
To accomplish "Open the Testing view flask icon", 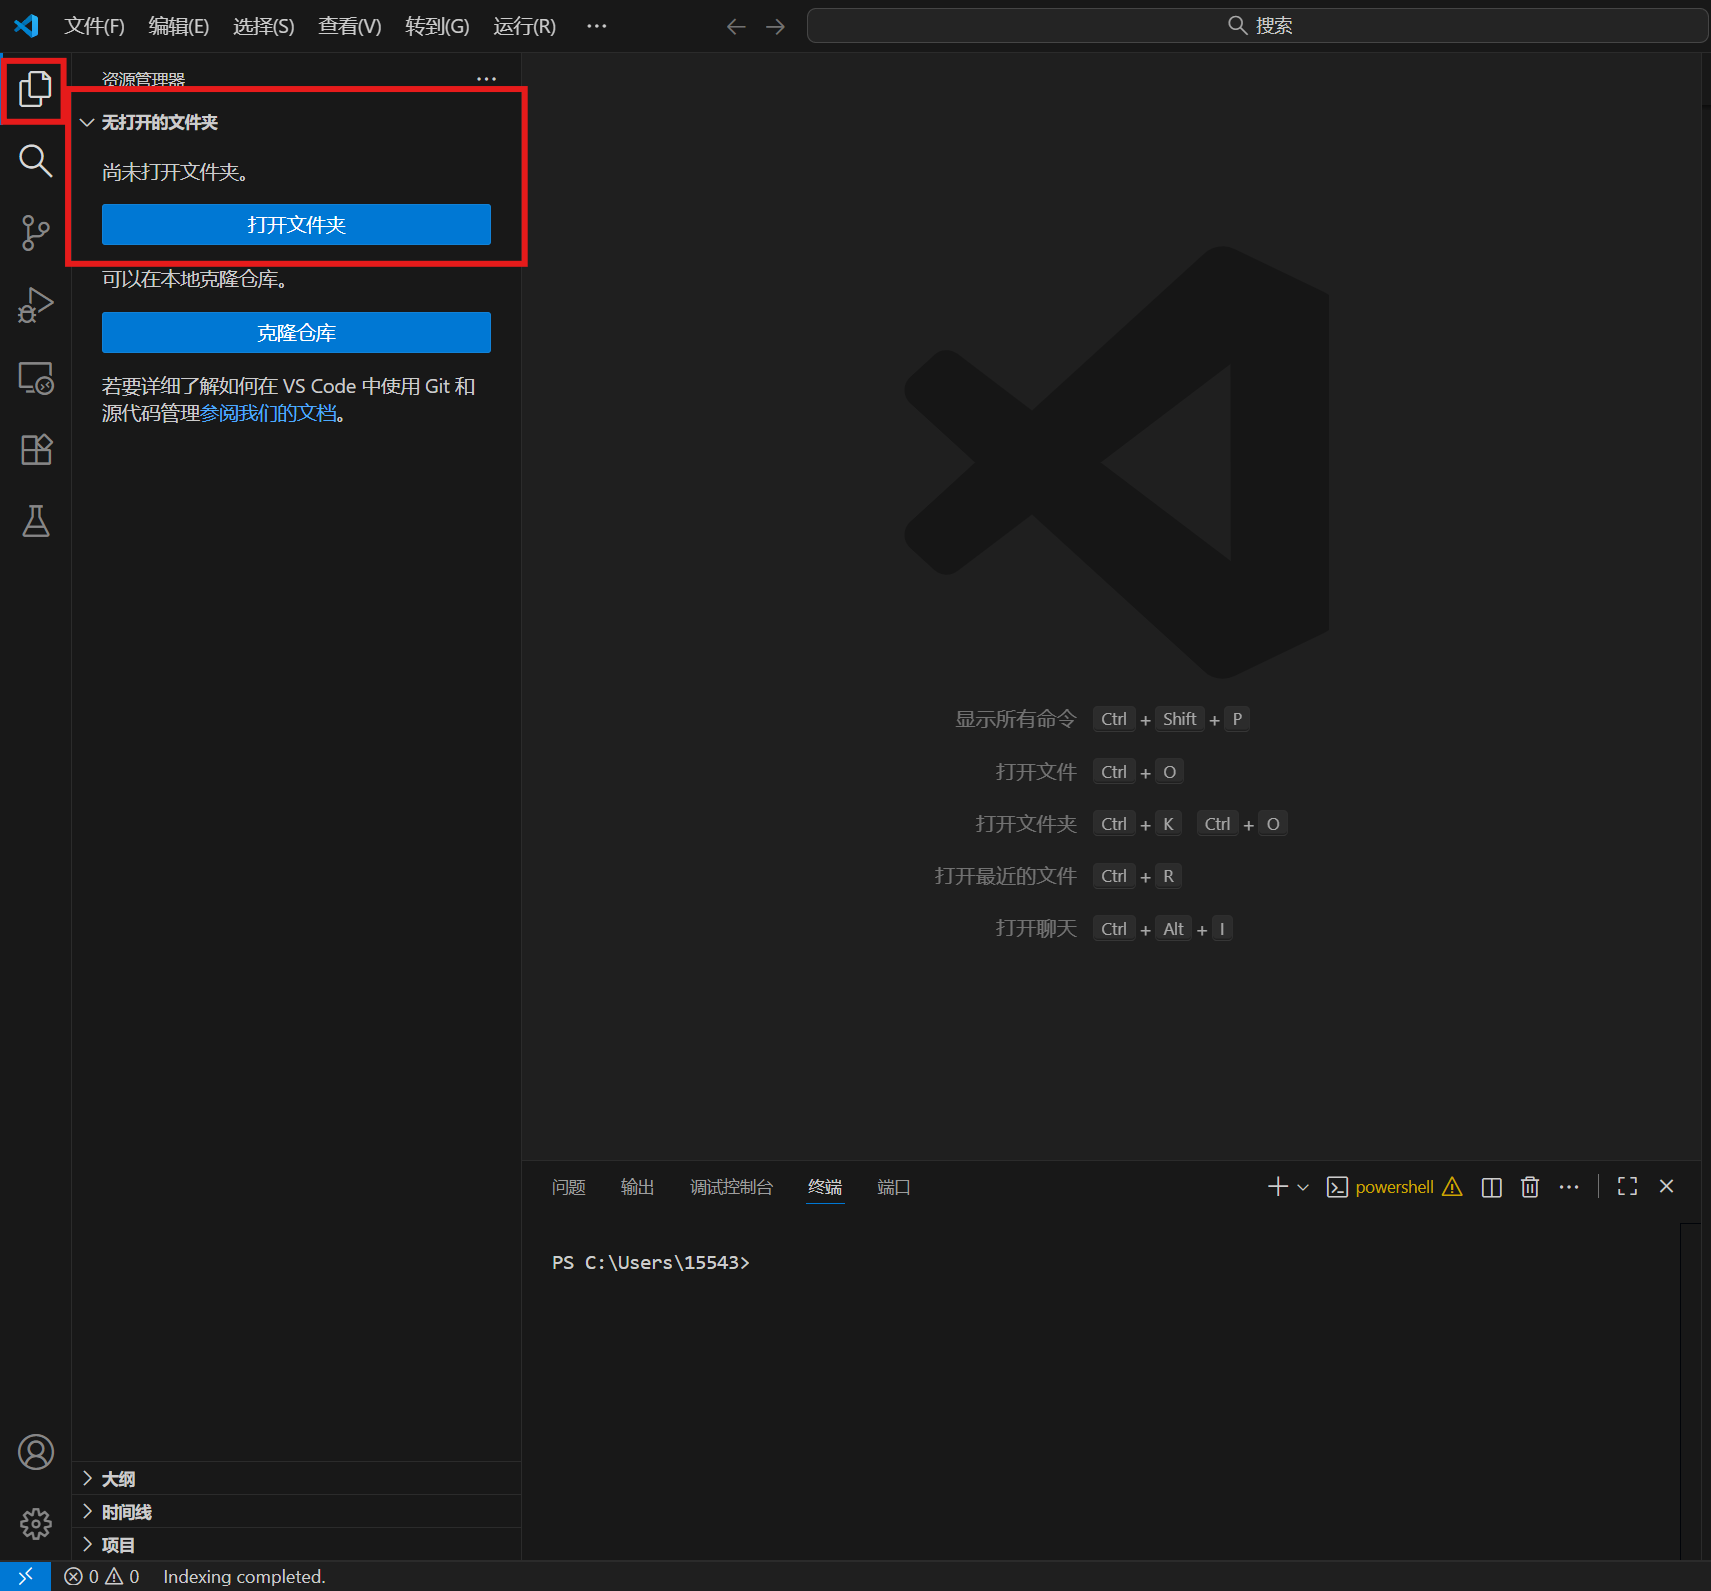I will coord(35,521).
